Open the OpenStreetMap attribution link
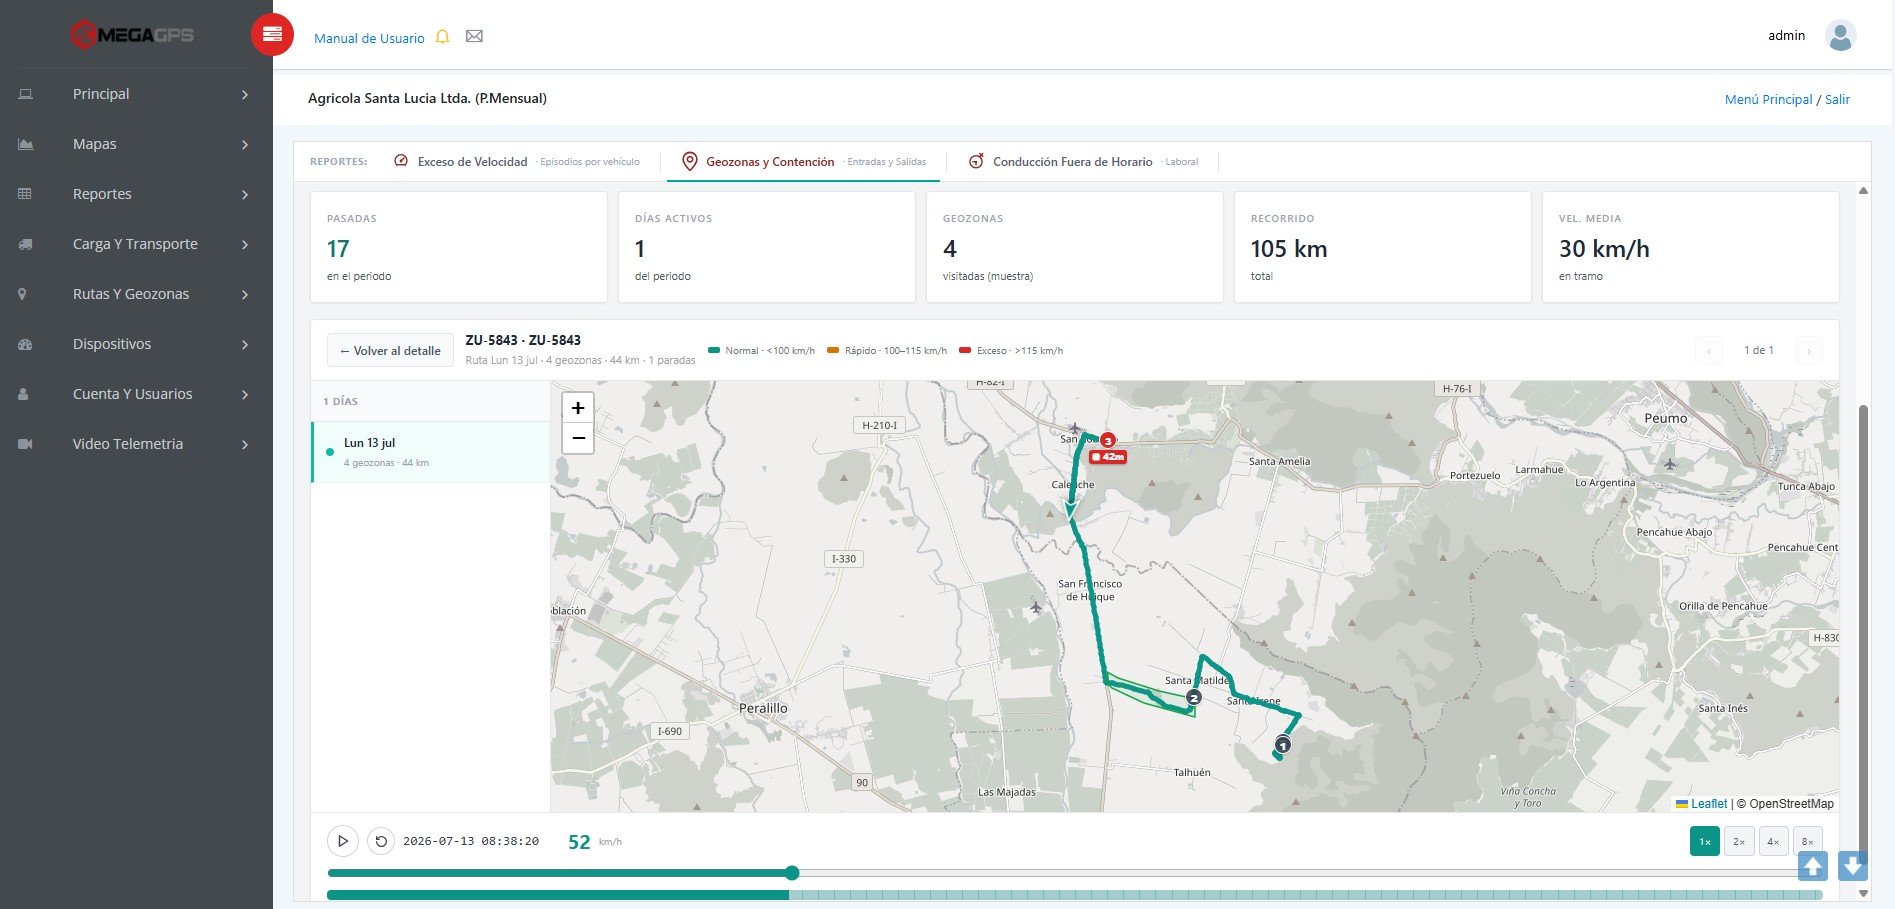Viewport: 1895px width, 909px height. [x=1791, y=804]
